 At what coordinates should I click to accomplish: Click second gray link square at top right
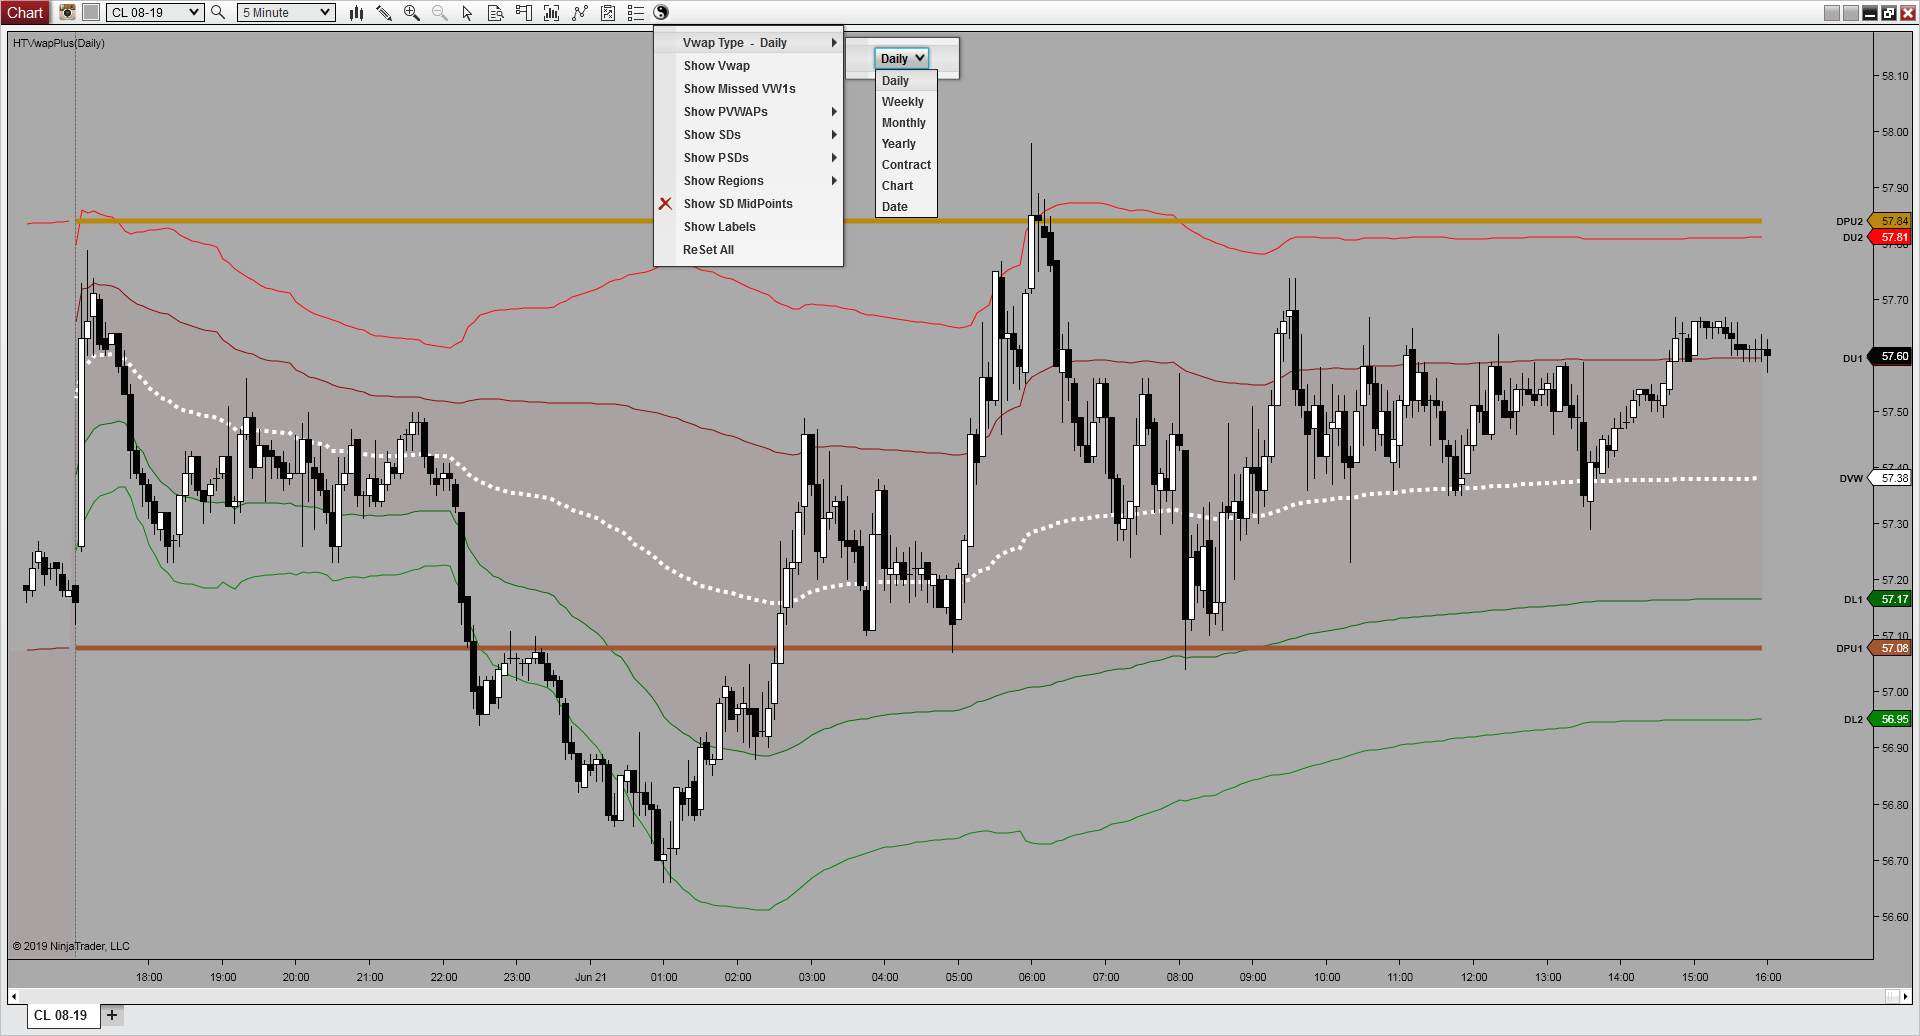point(1851,13)
